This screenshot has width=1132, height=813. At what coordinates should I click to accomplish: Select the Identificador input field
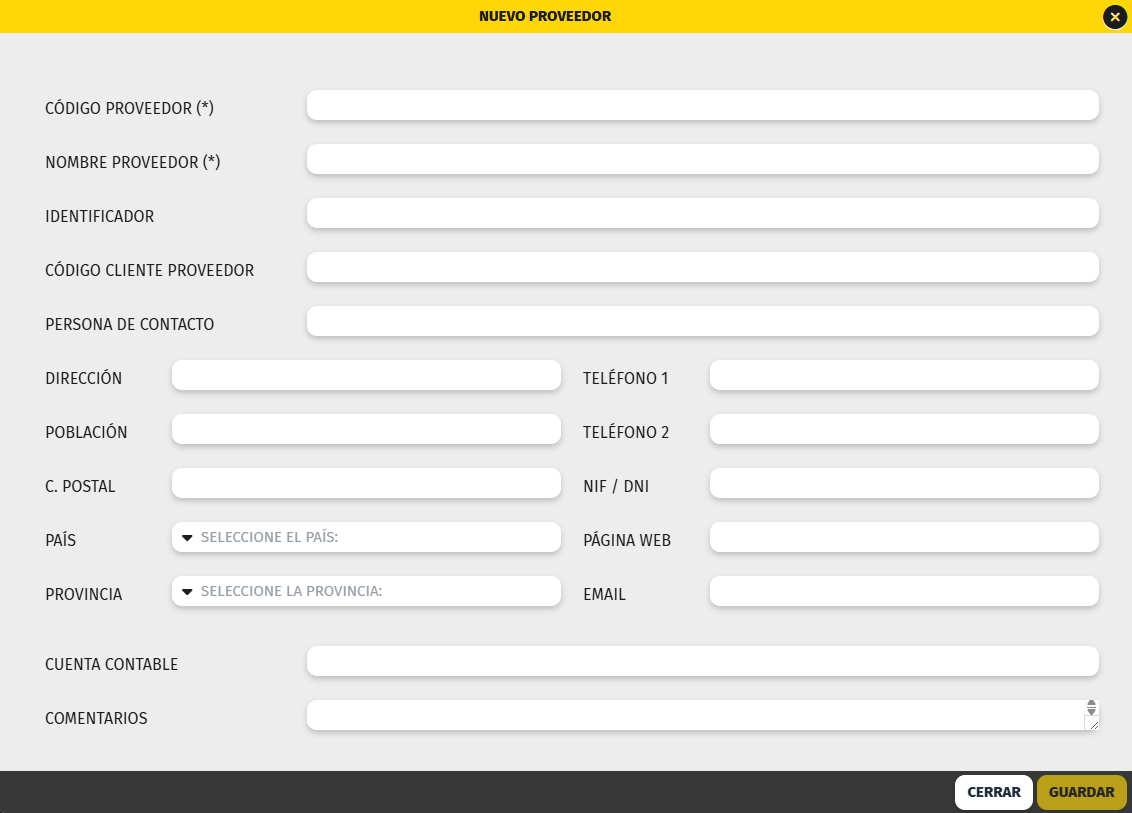702,214
